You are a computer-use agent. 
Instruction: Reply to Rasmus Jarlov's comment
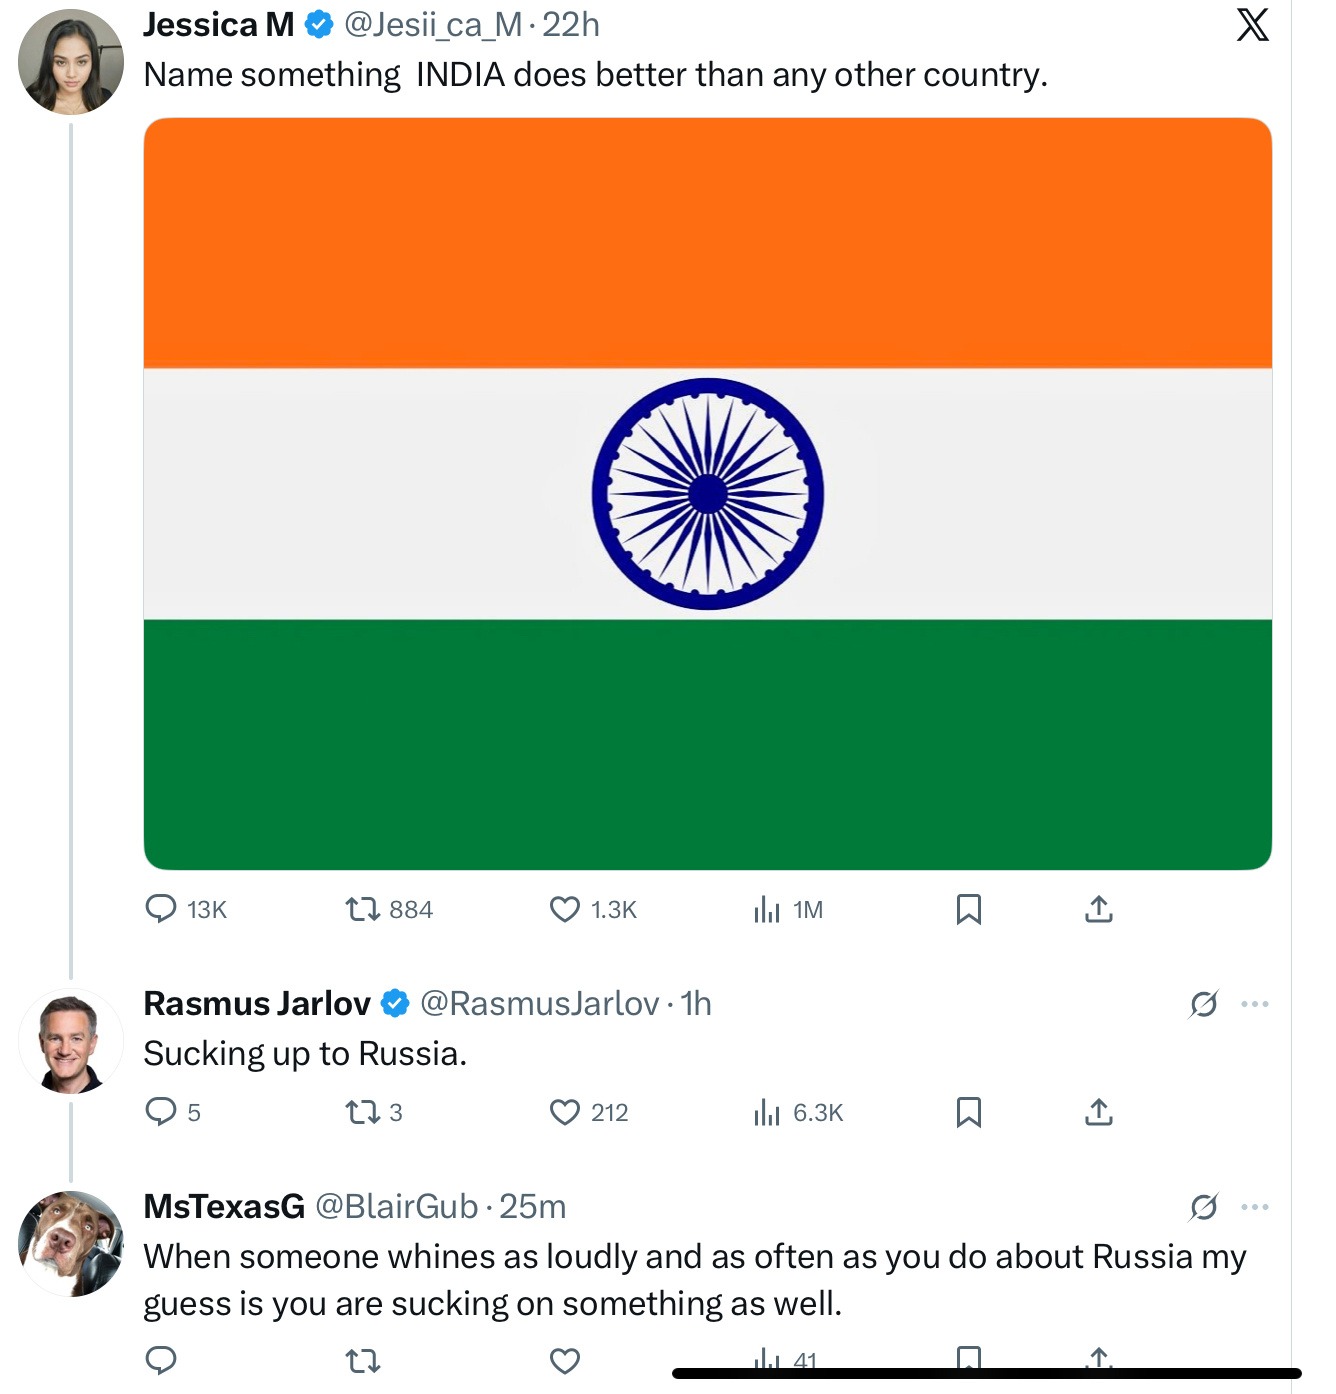point(161,1112)
